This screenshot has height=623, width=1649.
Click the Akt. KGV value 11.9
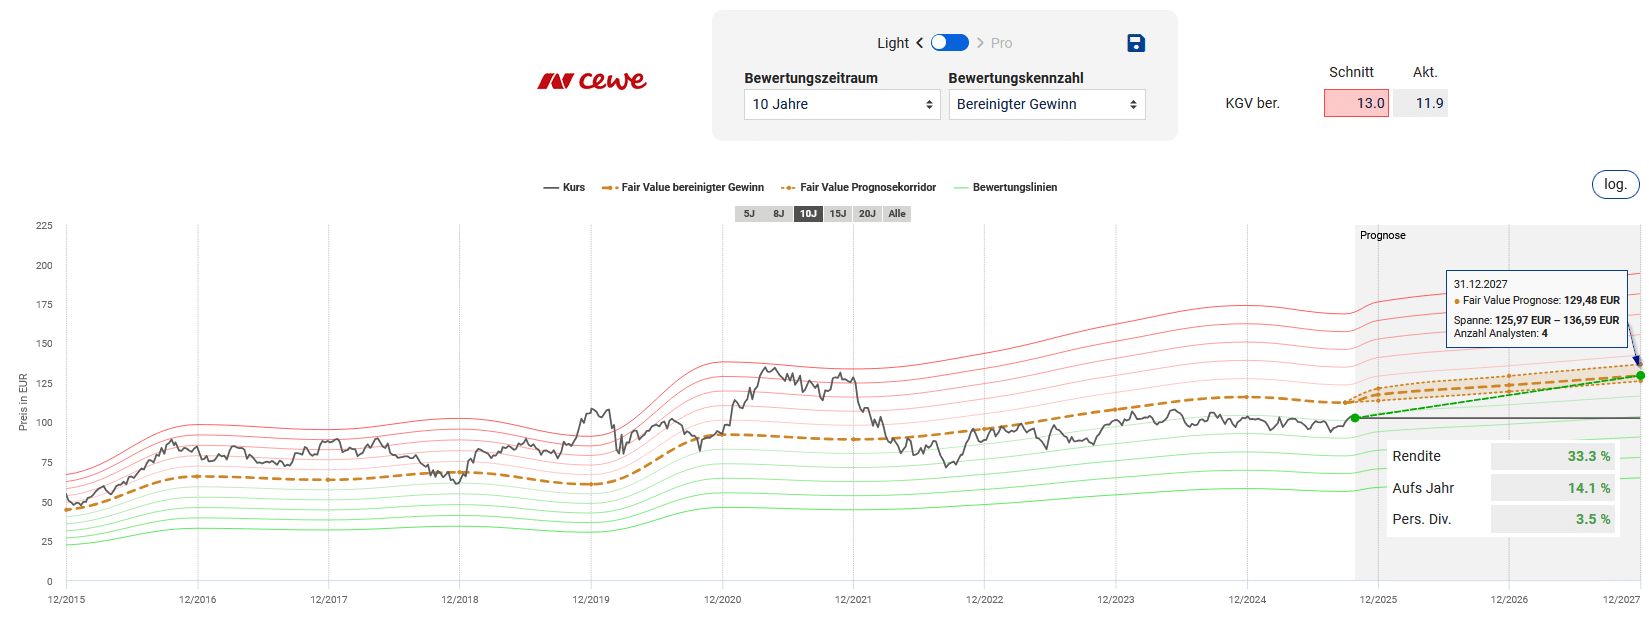tap(1421, 103)
